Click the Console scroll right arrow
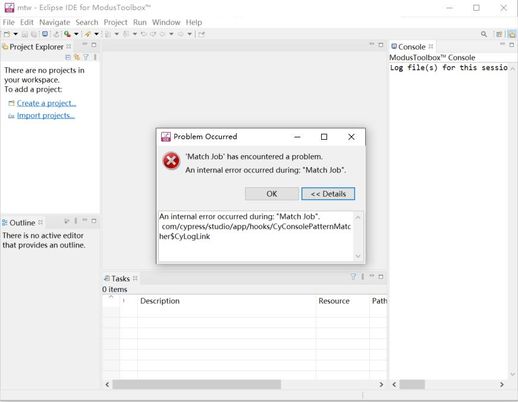 pos(502,385)
